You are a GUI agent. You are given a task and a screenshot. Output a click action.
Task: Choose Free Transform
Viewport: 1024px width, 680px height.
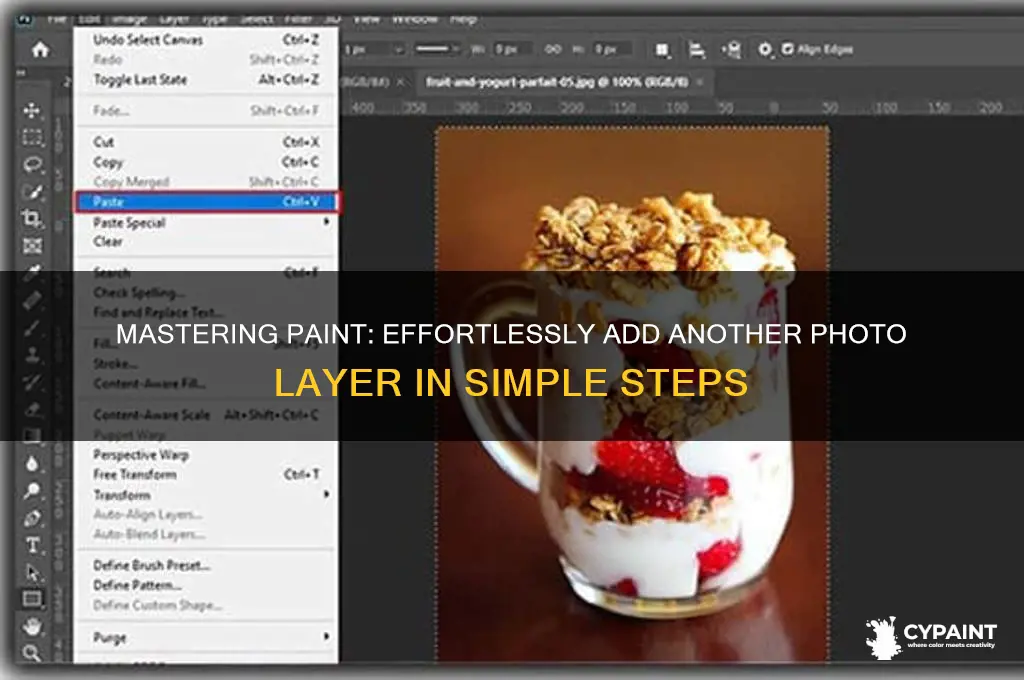pos(206,475)
